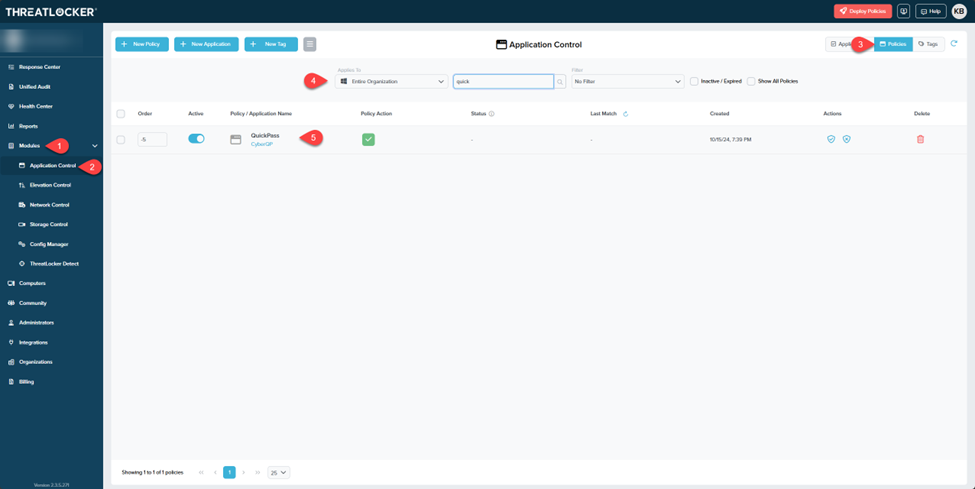This screenshot has height=489, width=975.
Task: Go to the first page of policies
Action: (201, 473)
